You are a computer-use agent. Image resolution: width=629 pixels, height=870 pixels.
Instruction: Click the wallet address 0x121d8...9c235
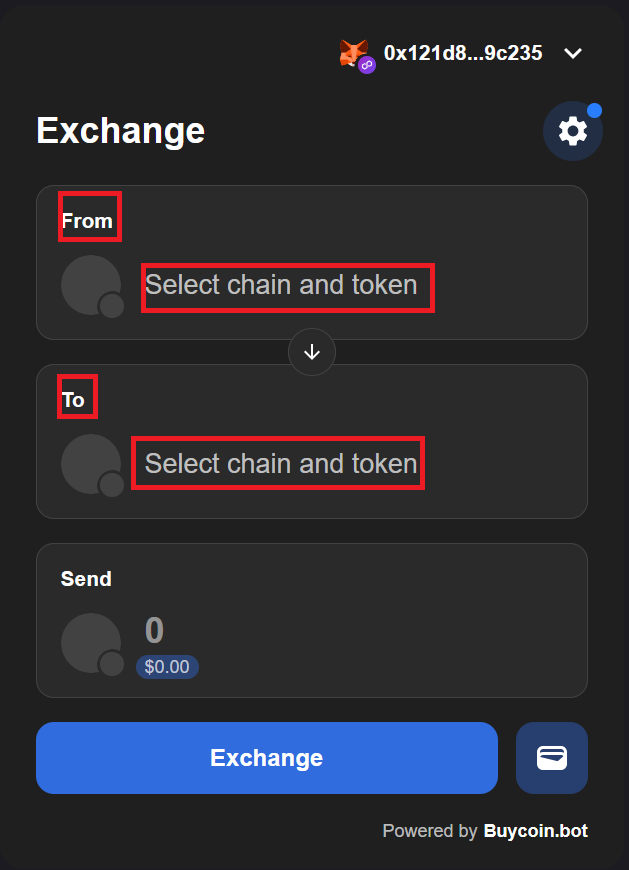click(463, 53)
